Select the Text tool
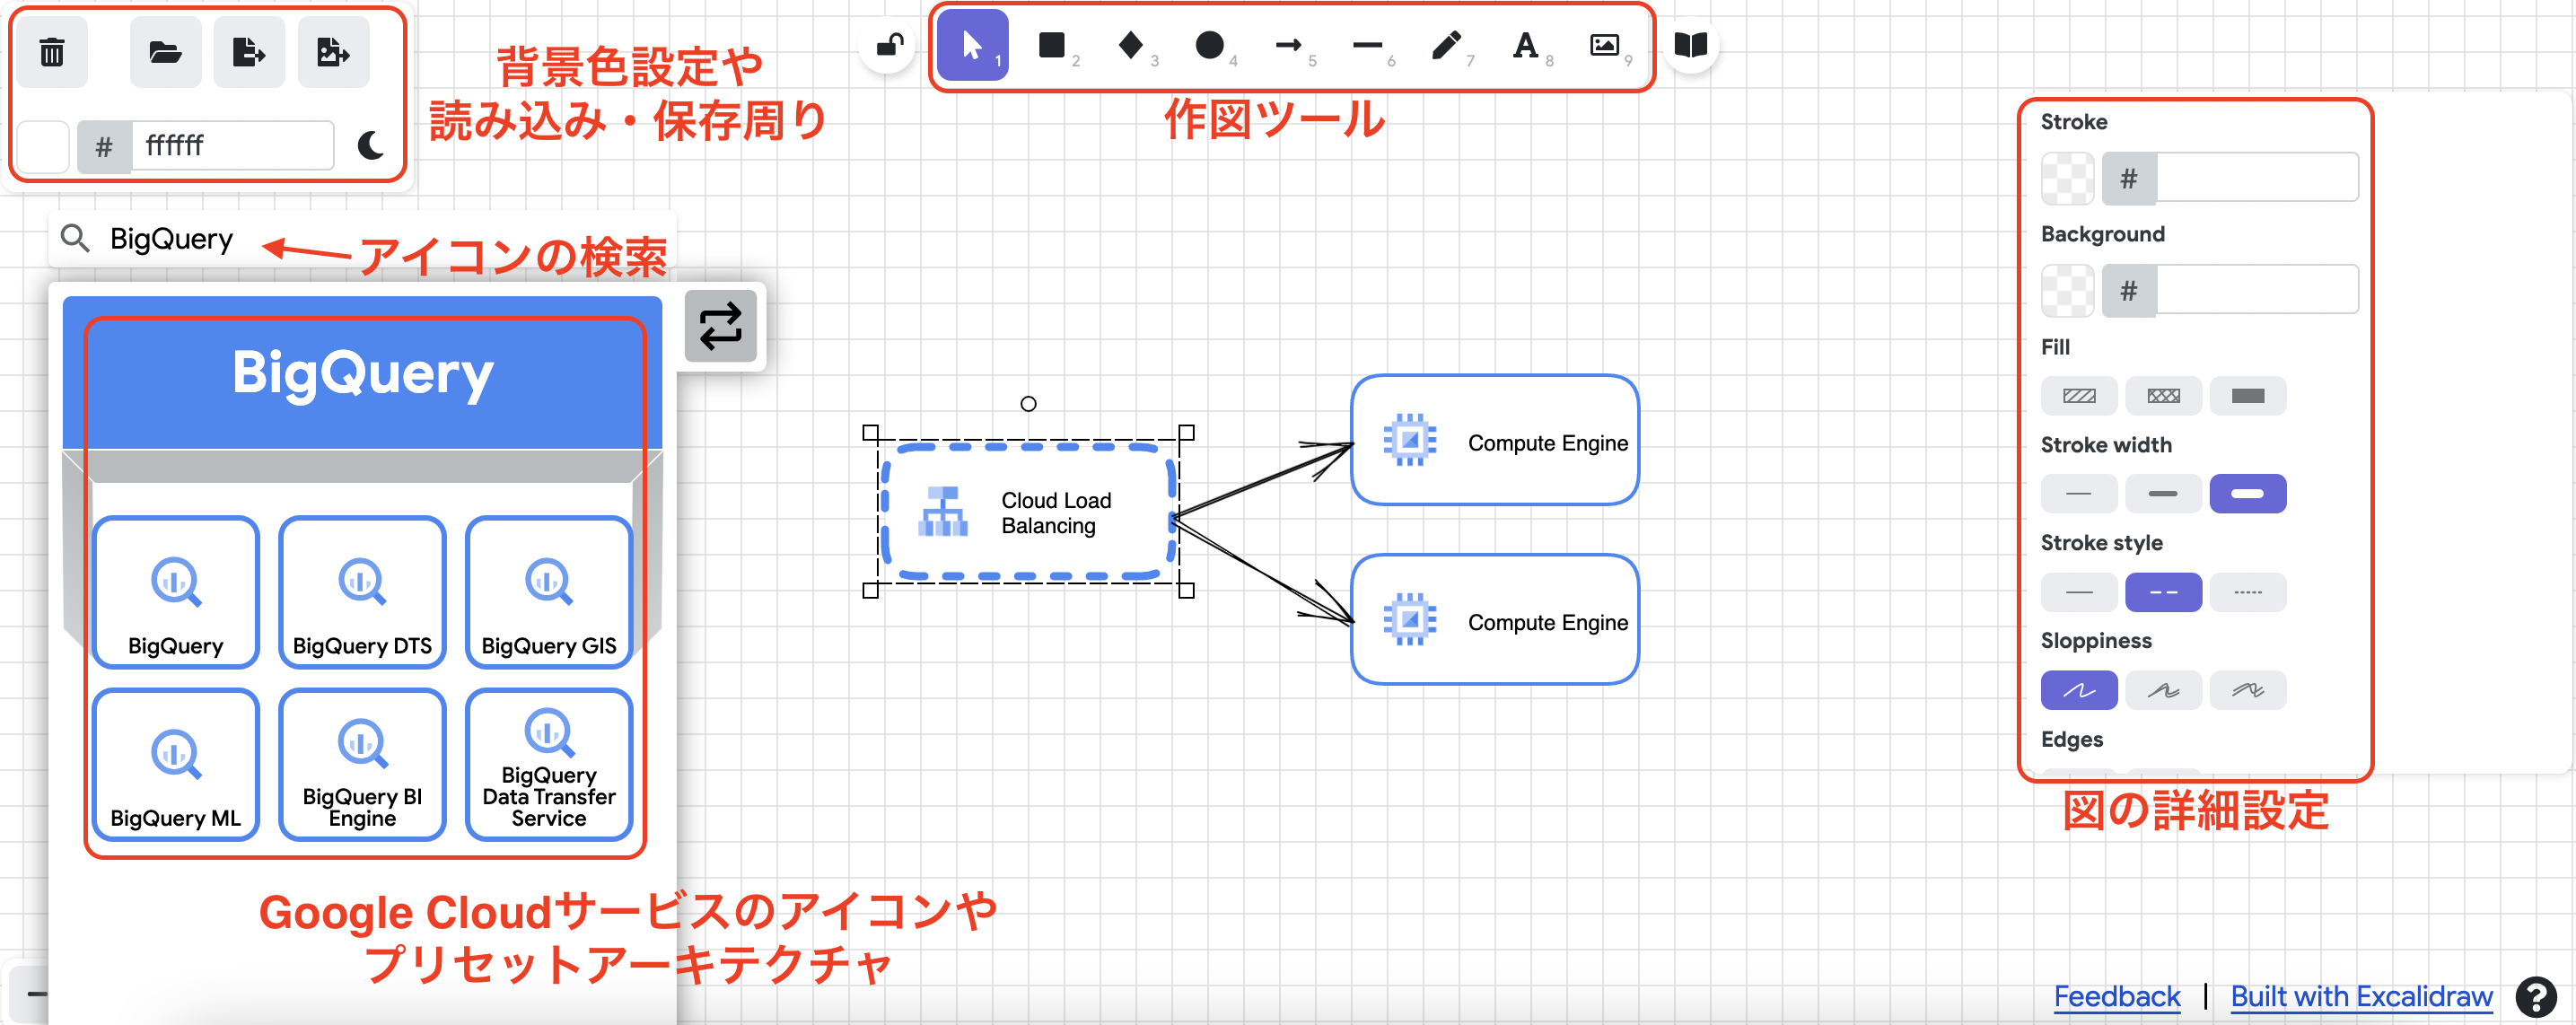Screen dimensions: 2576x1025 [1524, 46]
